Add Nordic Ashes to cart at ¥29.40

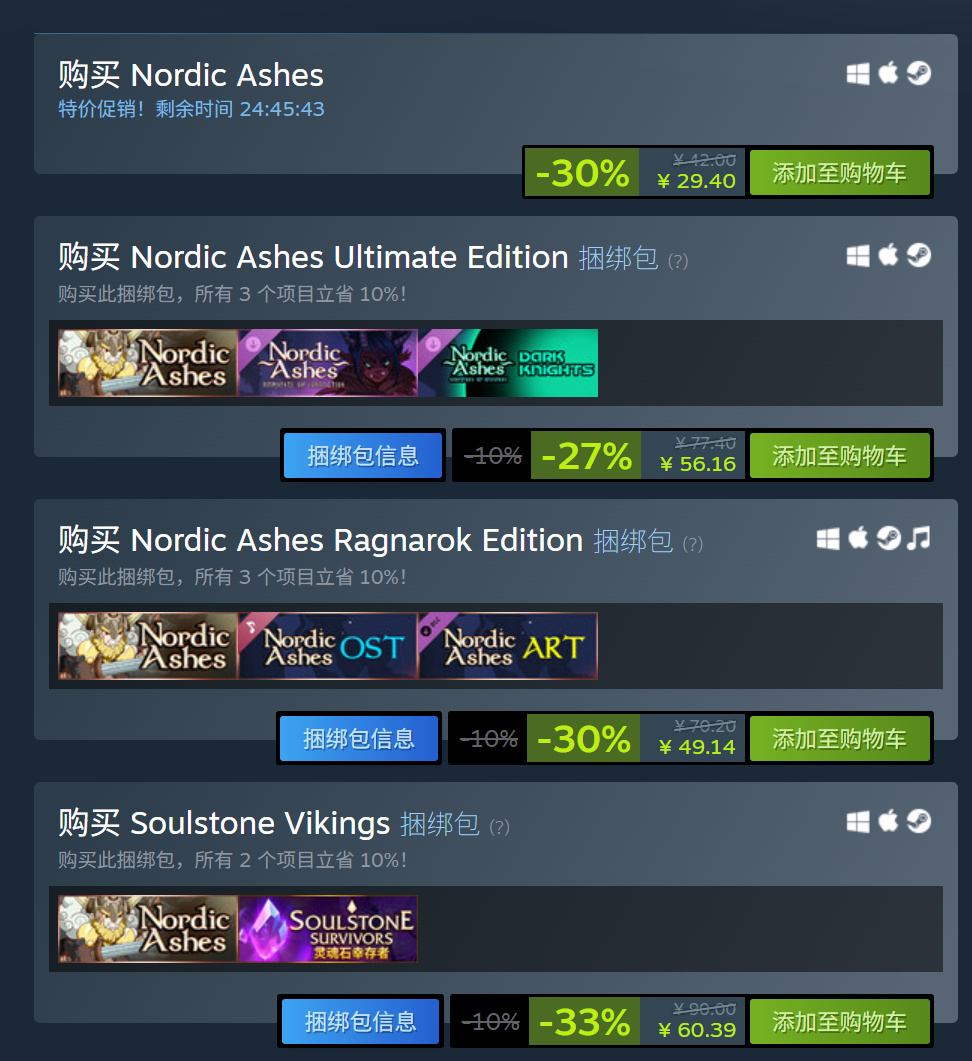click(x=839, y=173)
